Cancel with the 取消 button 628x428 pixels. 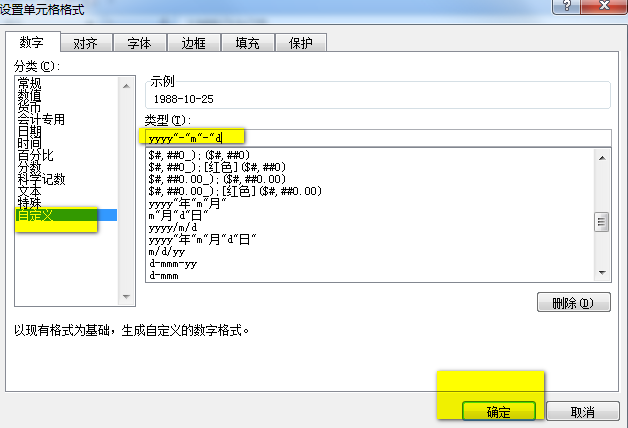click(x=583, y=412)
